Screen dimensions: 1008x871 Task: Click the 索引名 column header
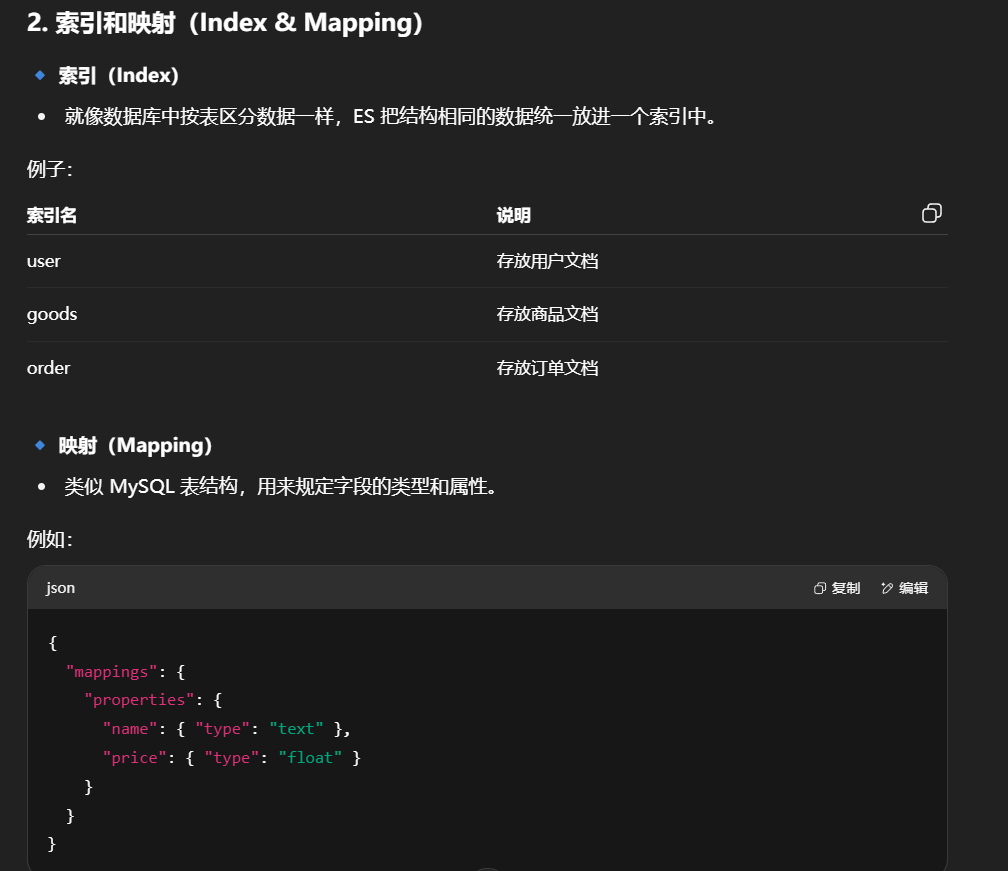pyautogui.click(x=52, y=215)
